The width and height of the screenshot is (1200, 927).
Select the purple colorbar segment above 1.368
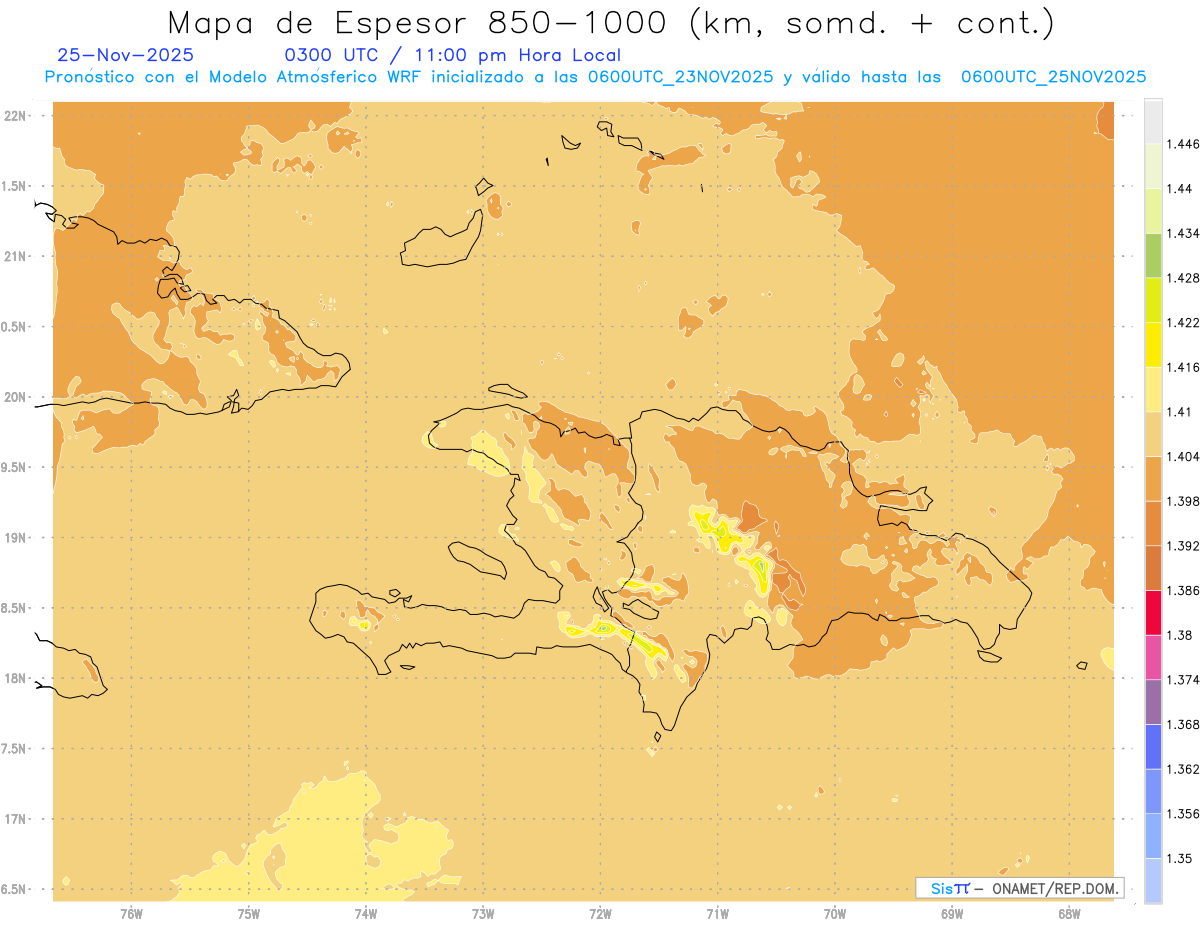point(1153,702)
